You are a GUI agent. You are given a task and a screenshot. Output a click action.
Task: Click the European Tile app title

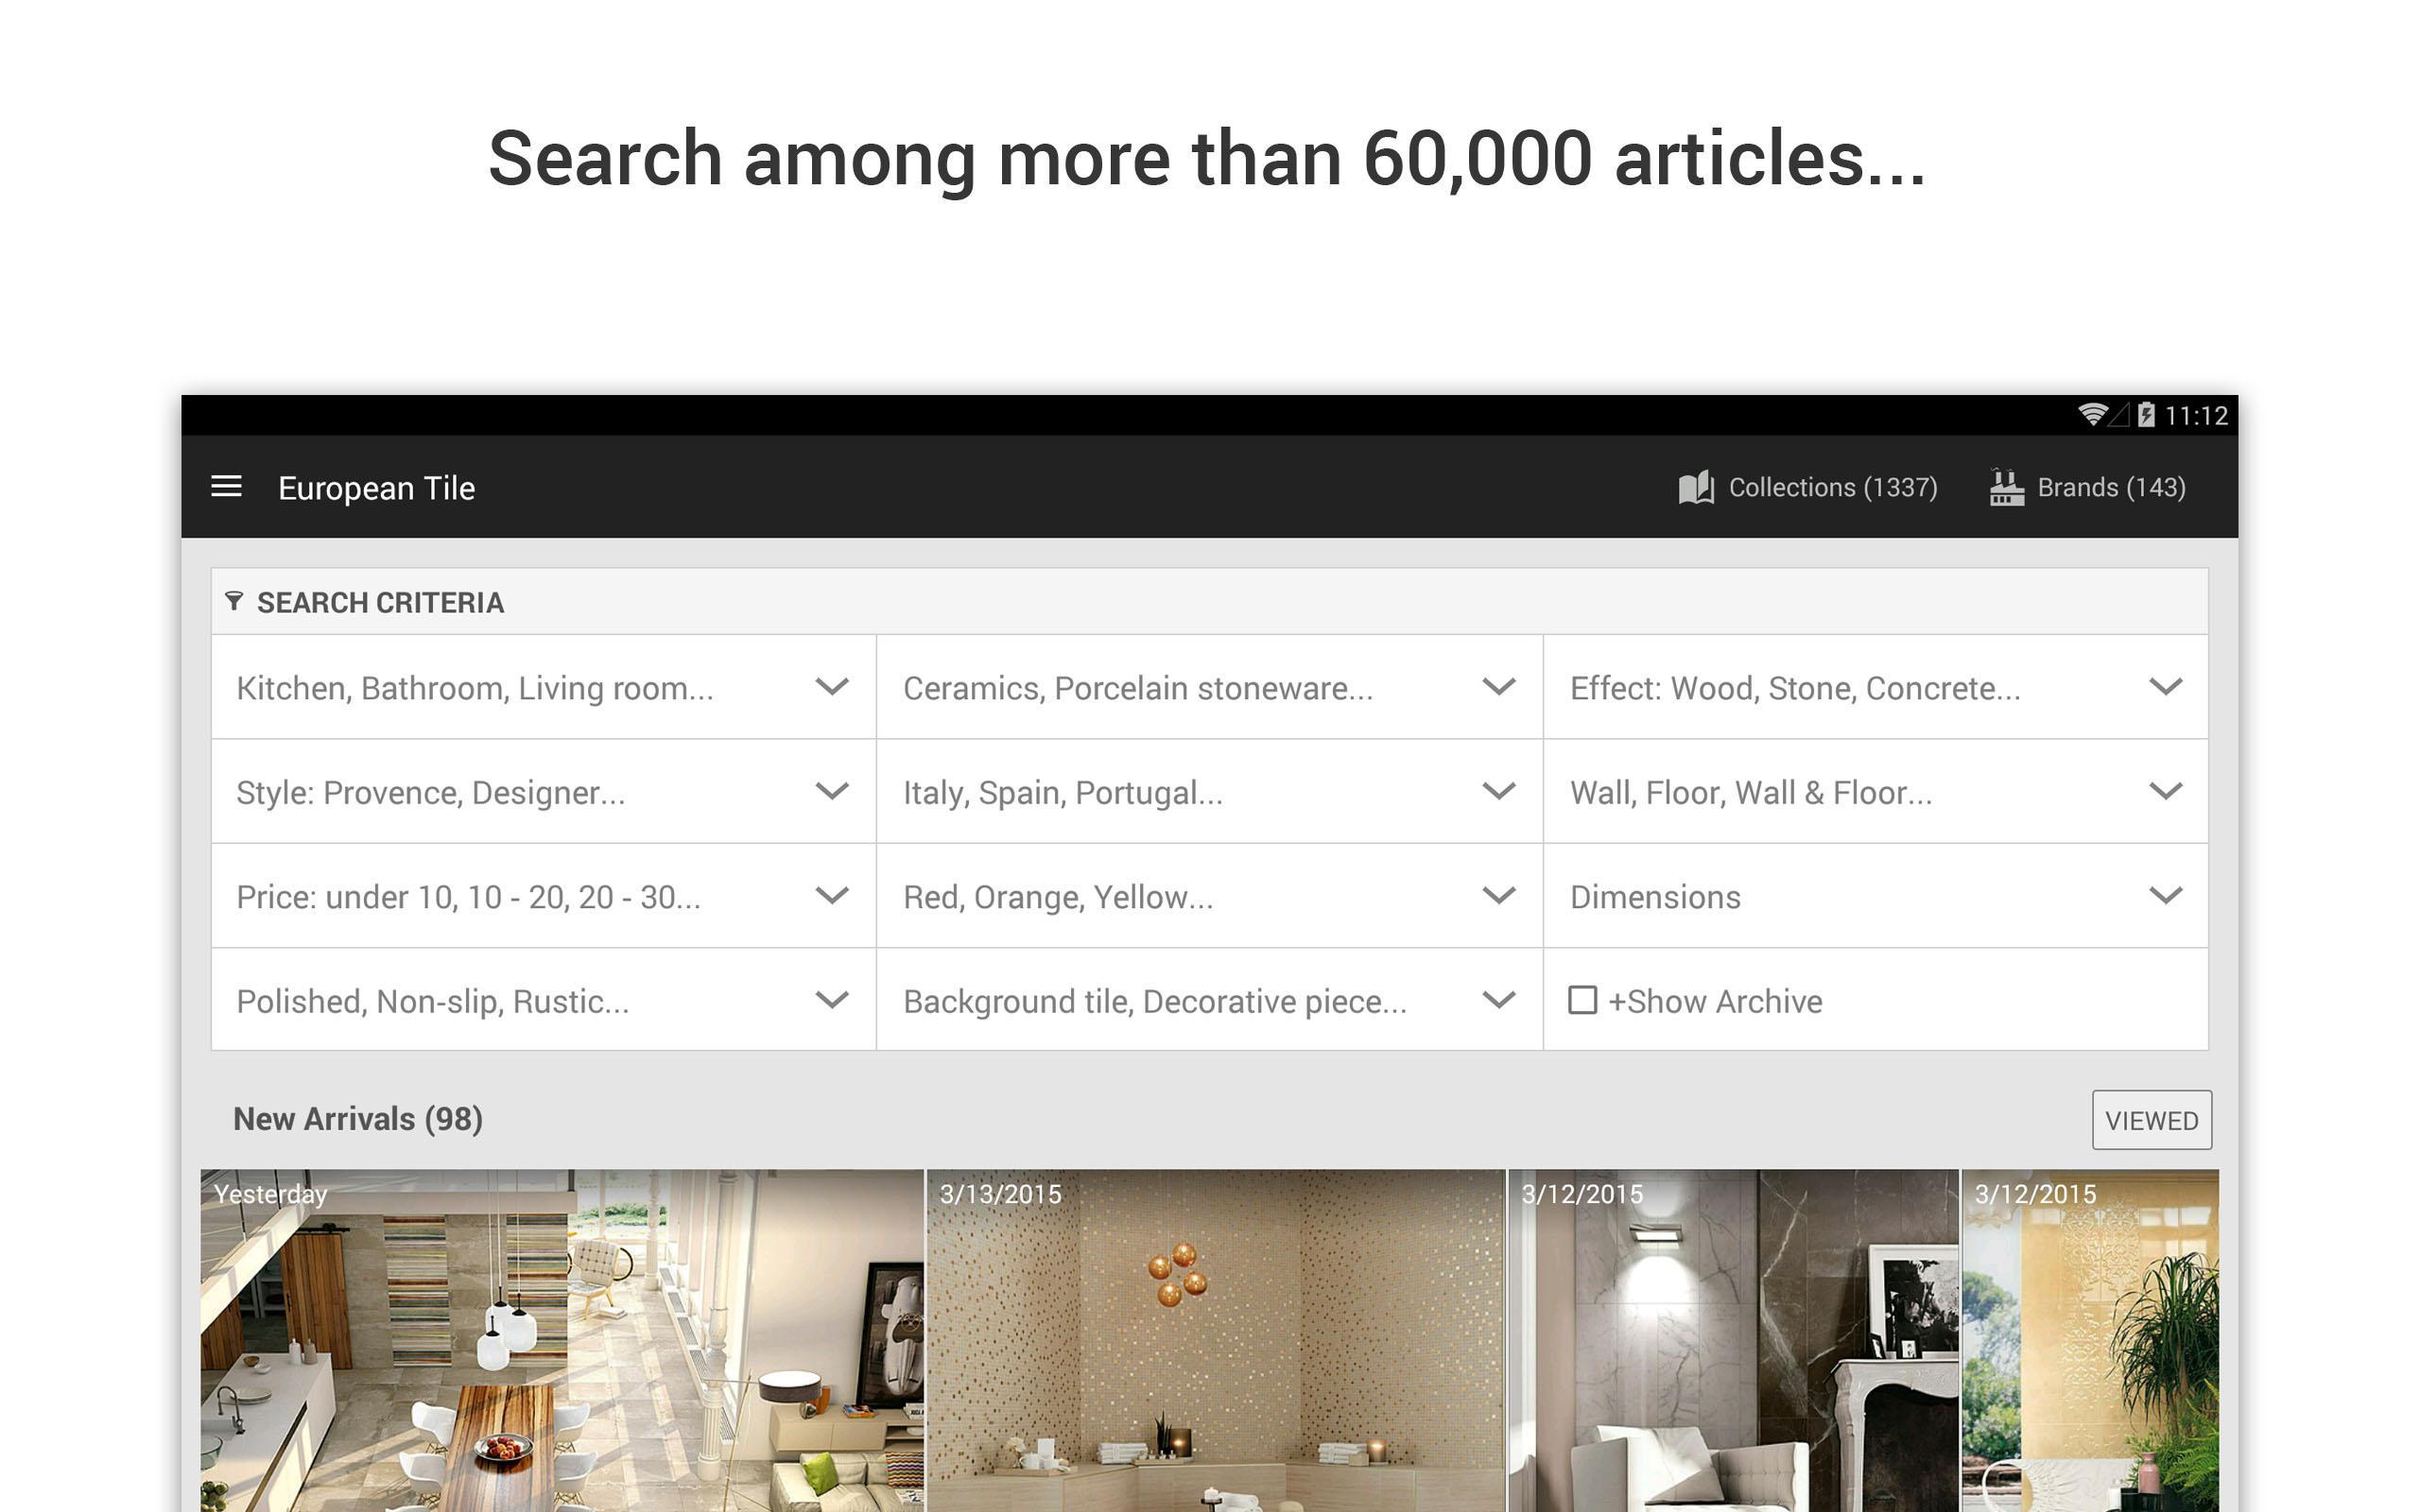tap(376, 488)
